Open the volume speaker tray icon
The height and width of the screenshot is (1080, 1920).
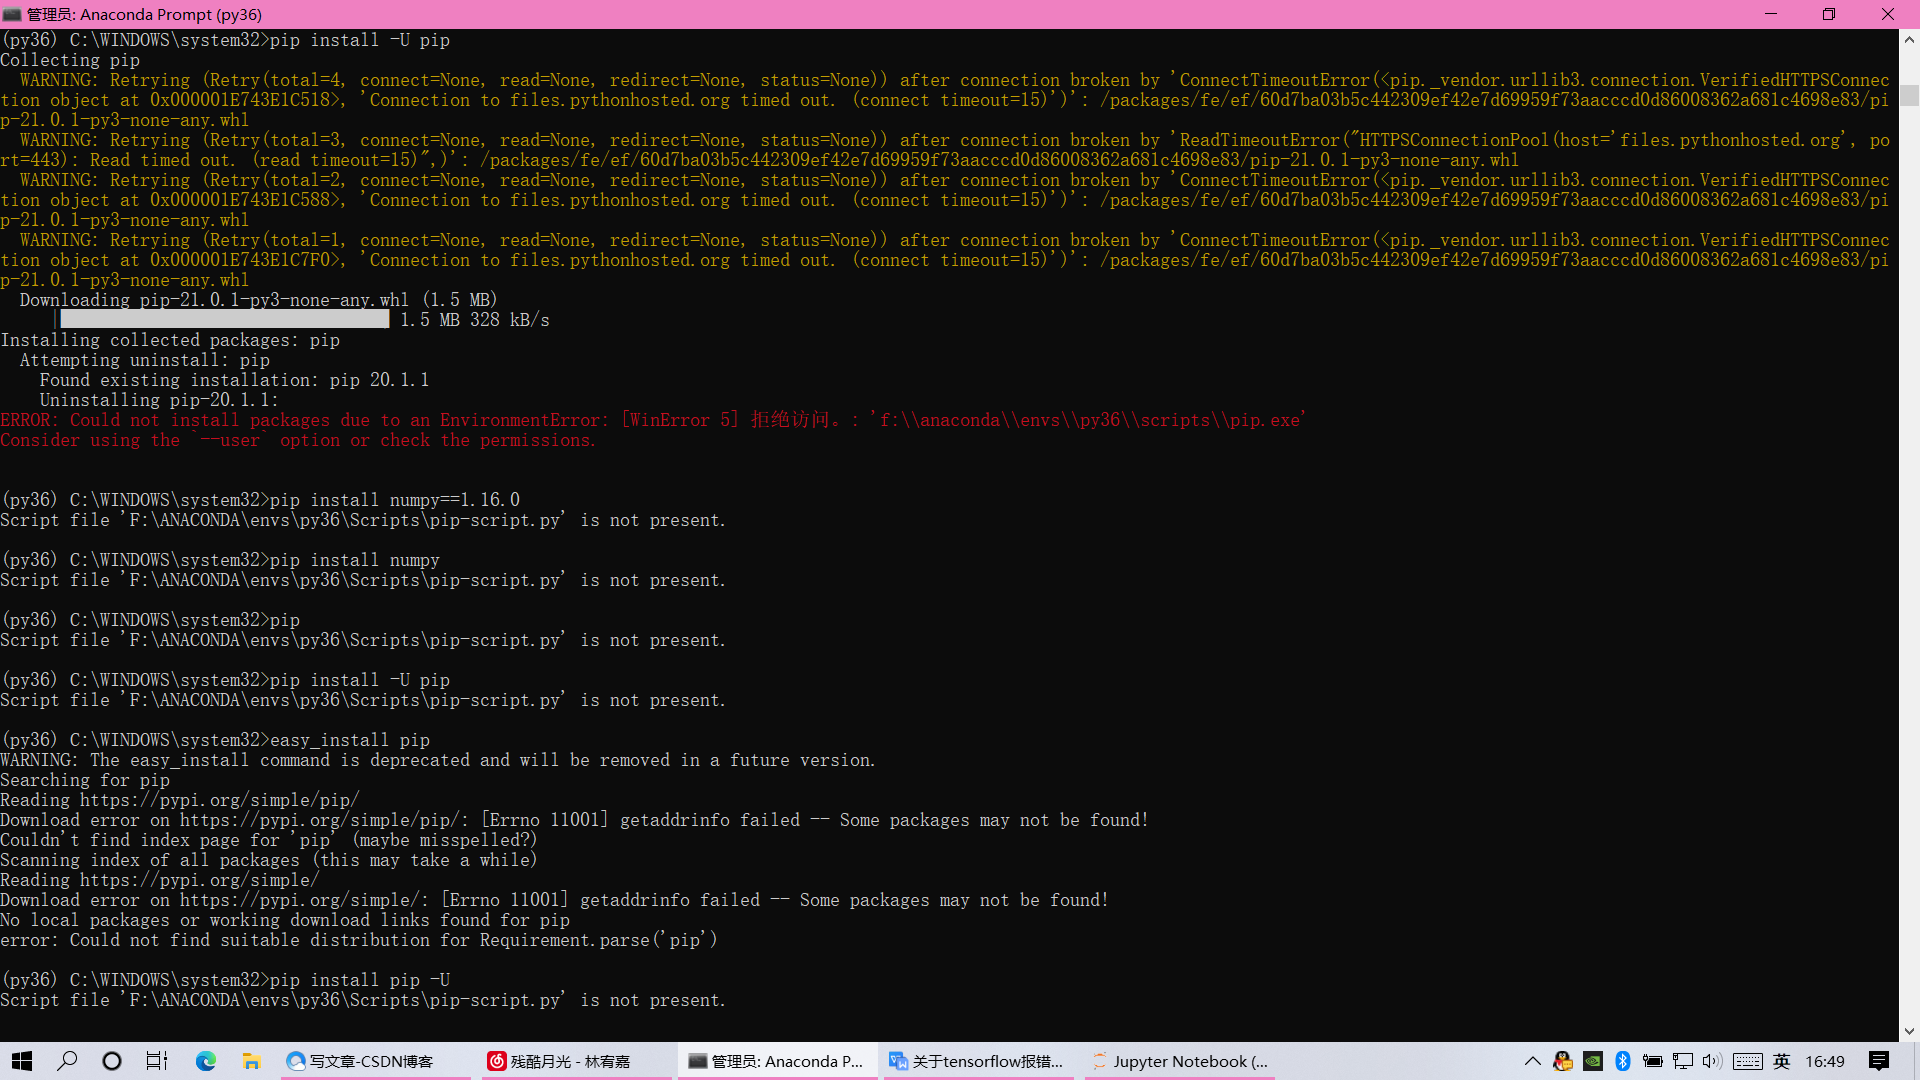click(x=1712, y=1061)
